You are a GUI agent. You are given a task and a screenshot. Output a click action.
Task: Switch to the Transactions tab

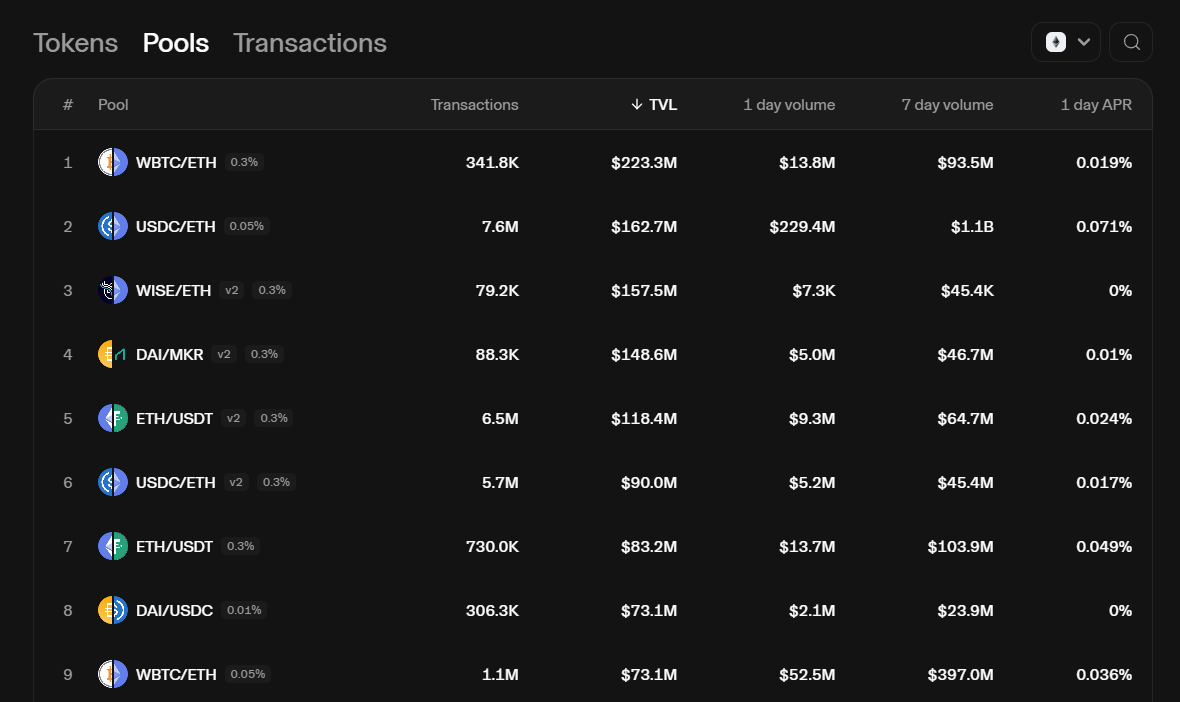pyautogui.click(x=309, y=43)
